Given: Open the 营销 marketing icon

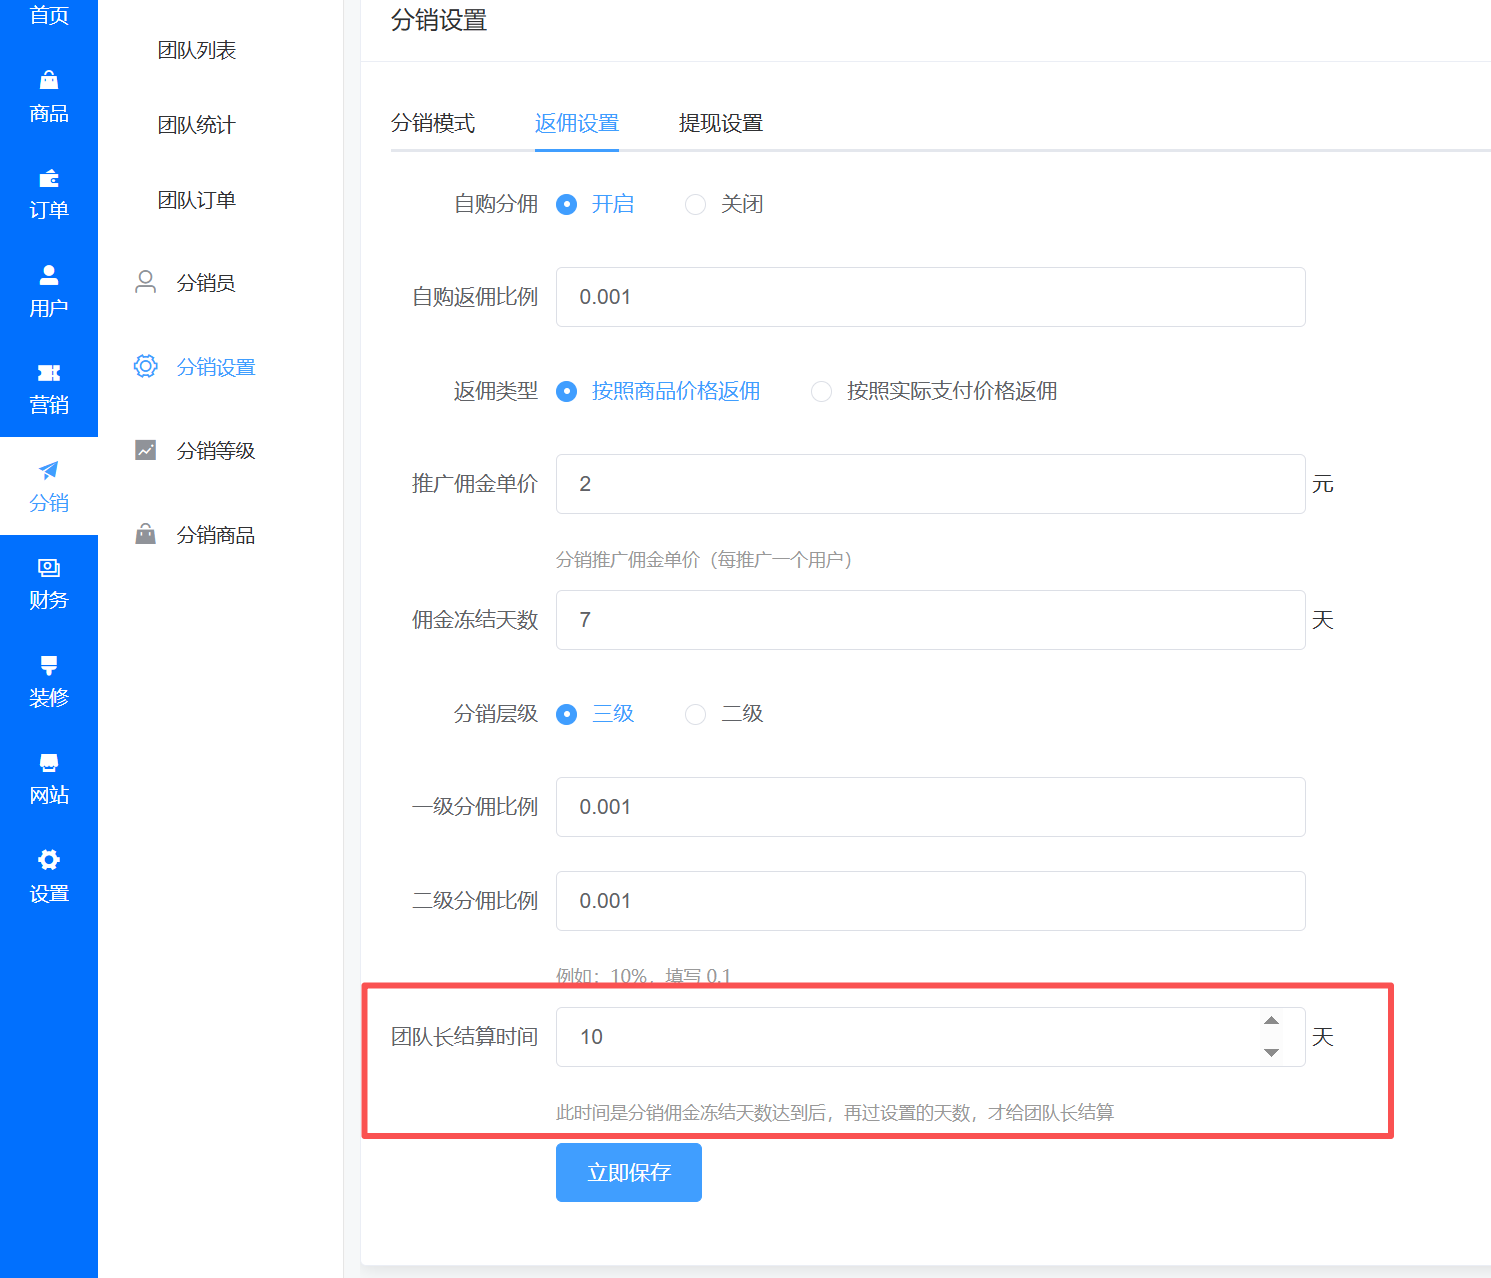Looking at the screenshot, I should tap(48, 372).
